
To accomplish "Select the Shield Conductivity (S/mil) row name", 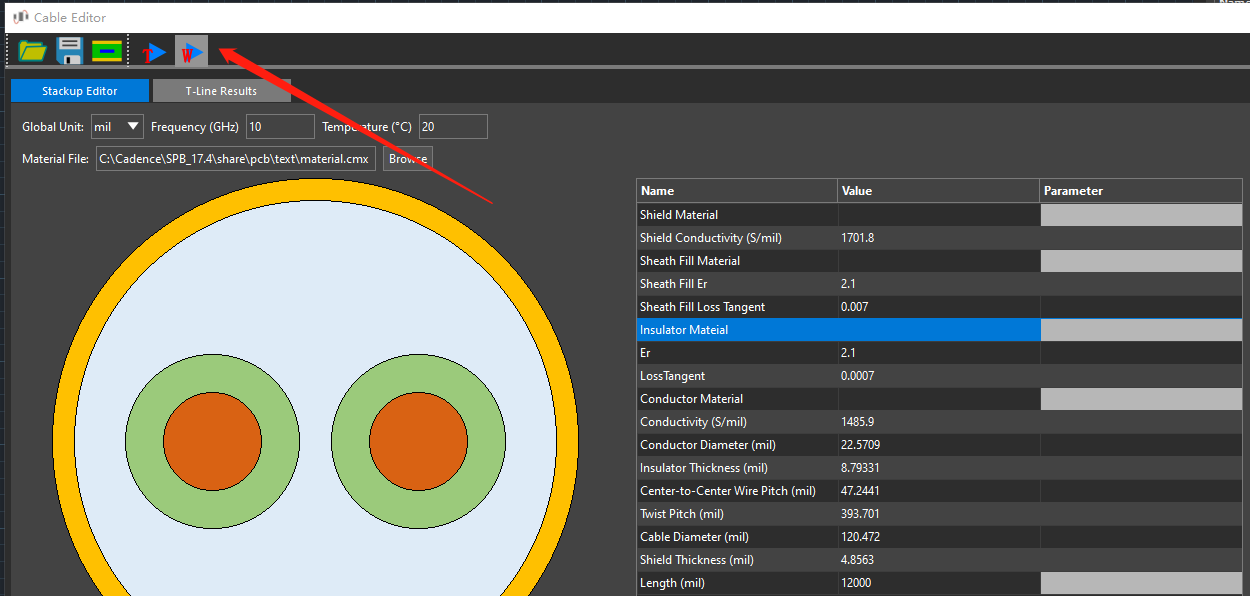I will click(713, 238).
